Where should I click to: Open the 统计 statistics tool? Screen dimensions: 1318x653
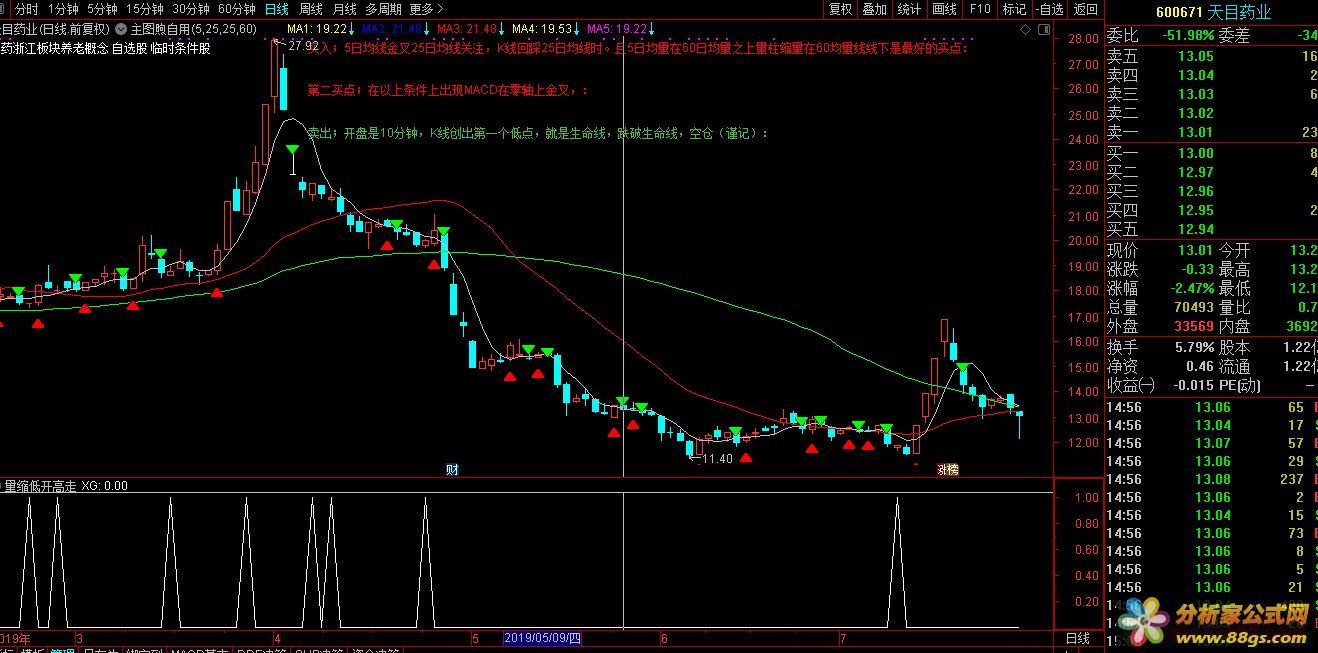[x=909, y=9]
